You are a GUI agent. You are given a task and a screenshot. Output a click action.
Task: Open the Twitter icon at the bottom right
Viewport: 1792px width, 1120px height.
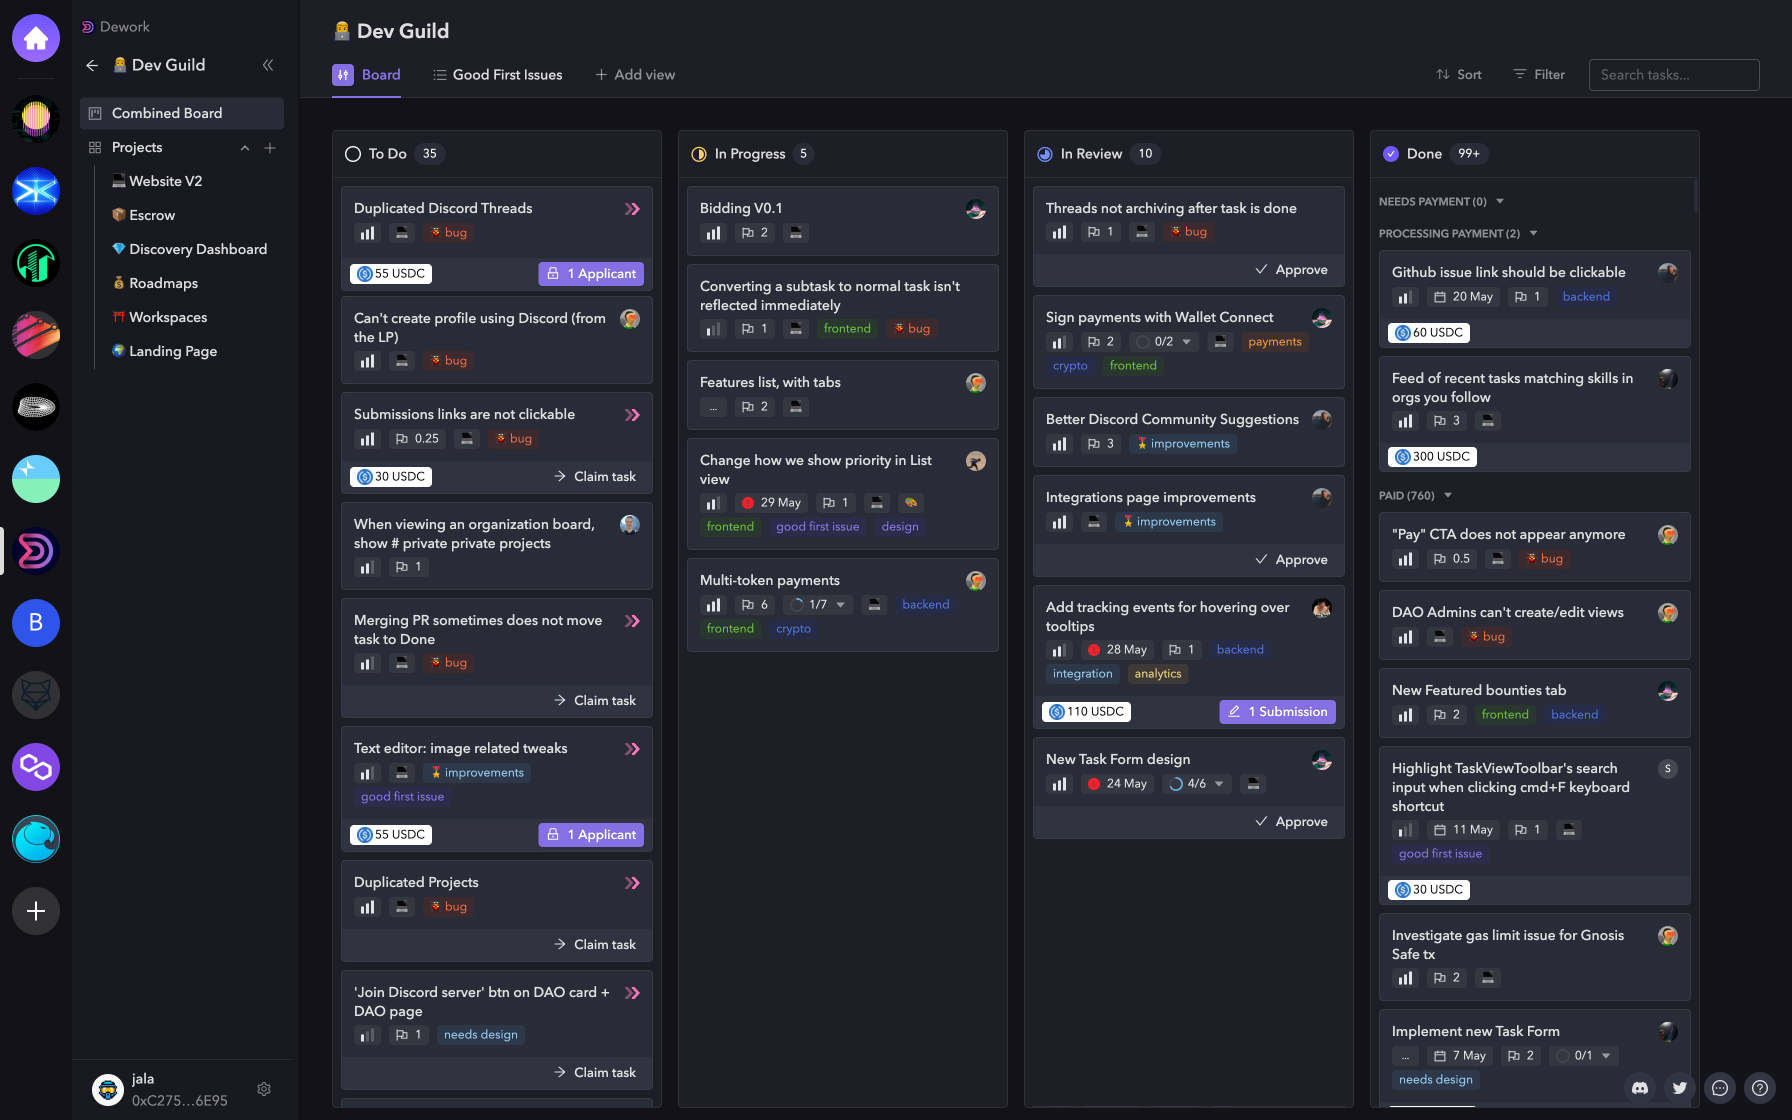1681,1088
